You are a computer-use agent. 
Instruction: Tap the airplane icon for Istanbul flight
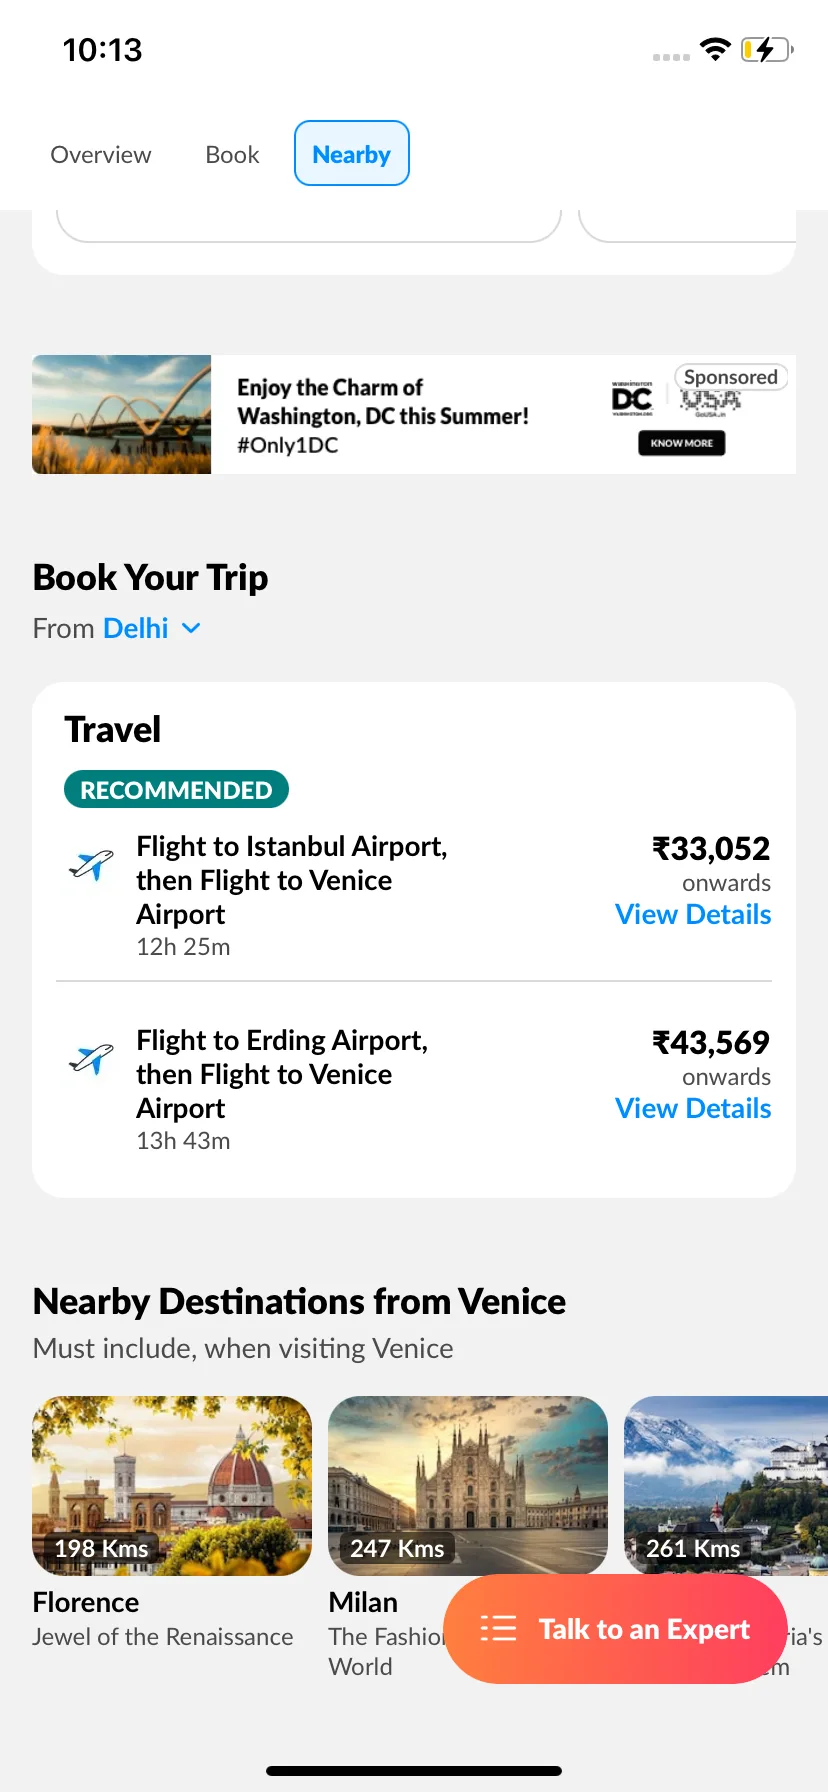(91, 864)
